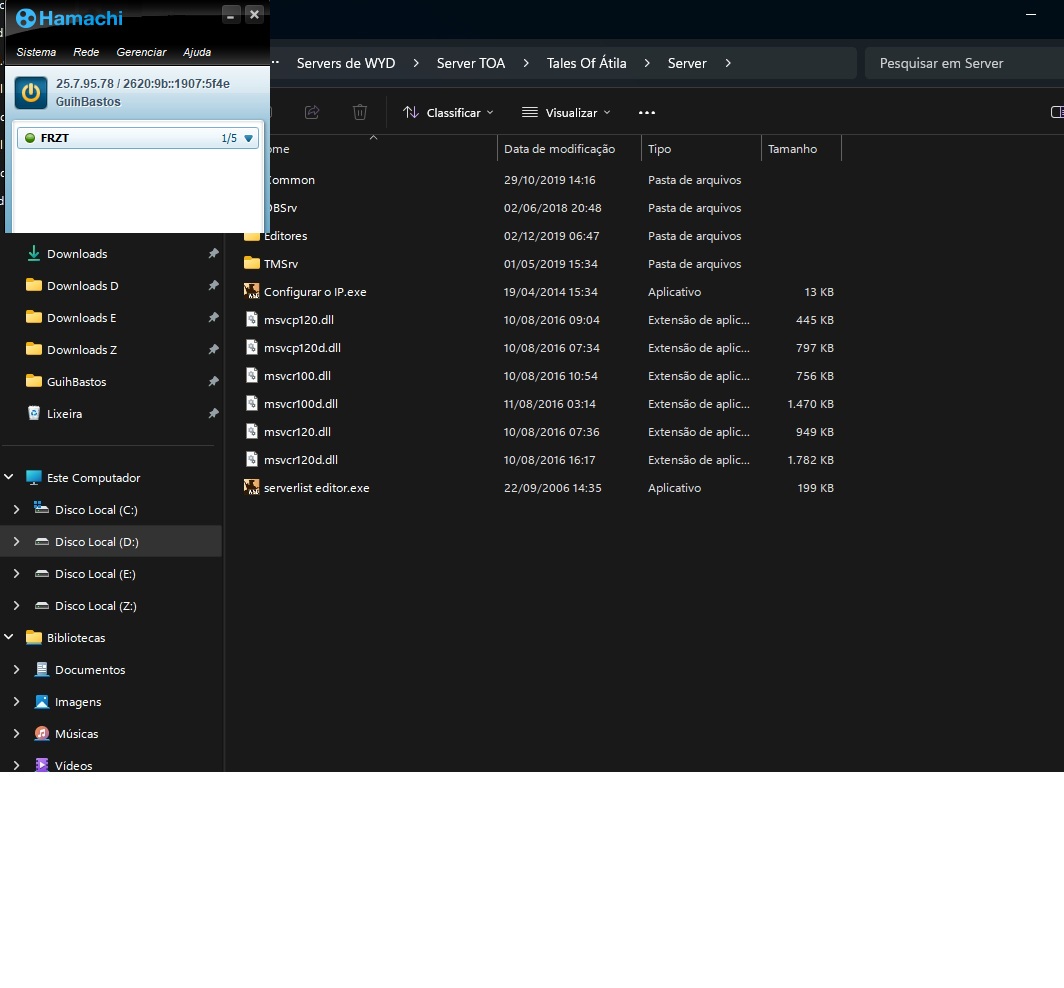Open Documentos library icon
This screenshot has height=988, width=1064.
(41, 669)
